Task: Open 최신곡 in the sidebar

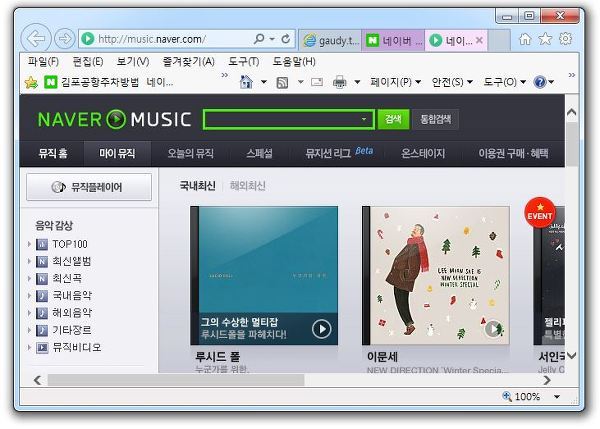Action: [67, 279]
